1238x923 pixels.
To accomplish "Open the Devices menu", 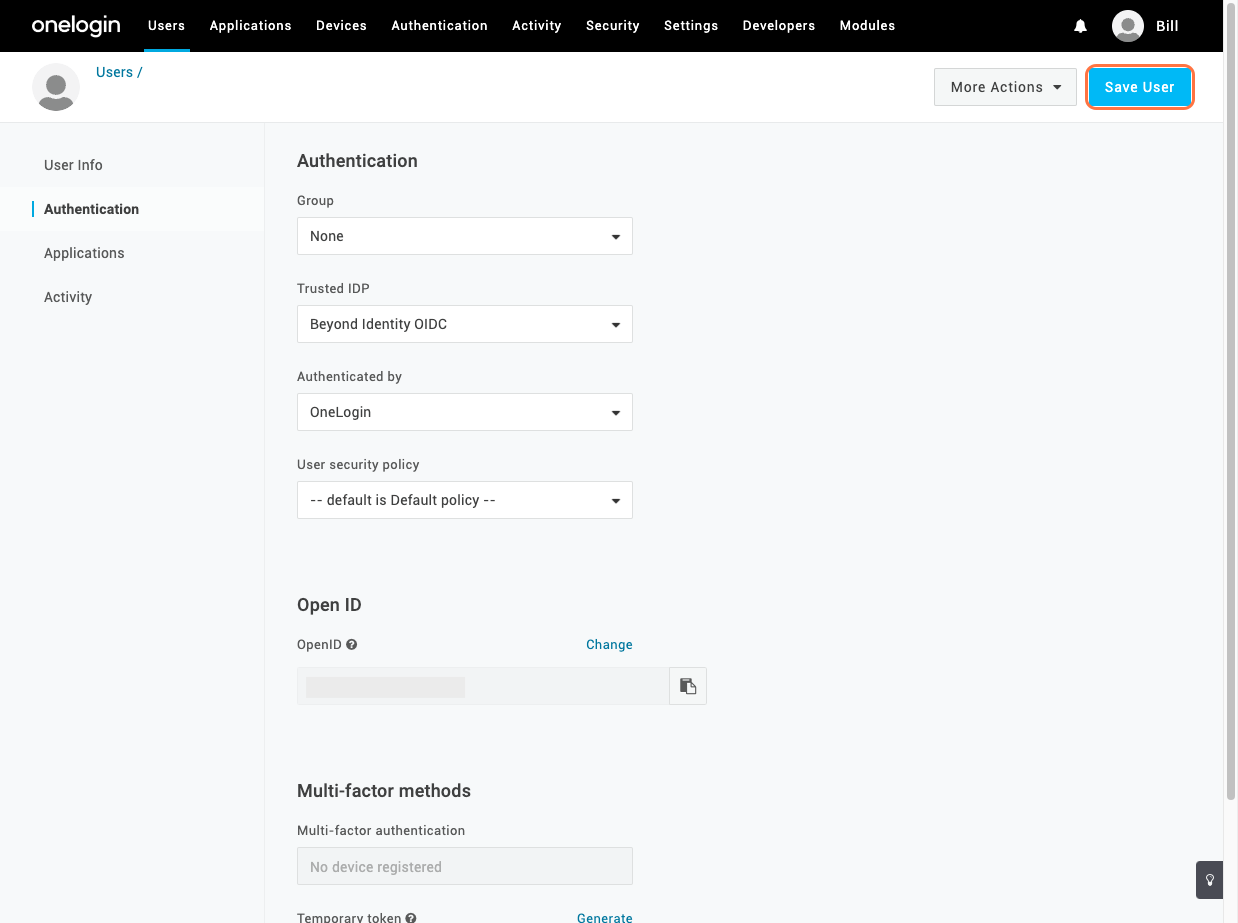I will [341, 26].
